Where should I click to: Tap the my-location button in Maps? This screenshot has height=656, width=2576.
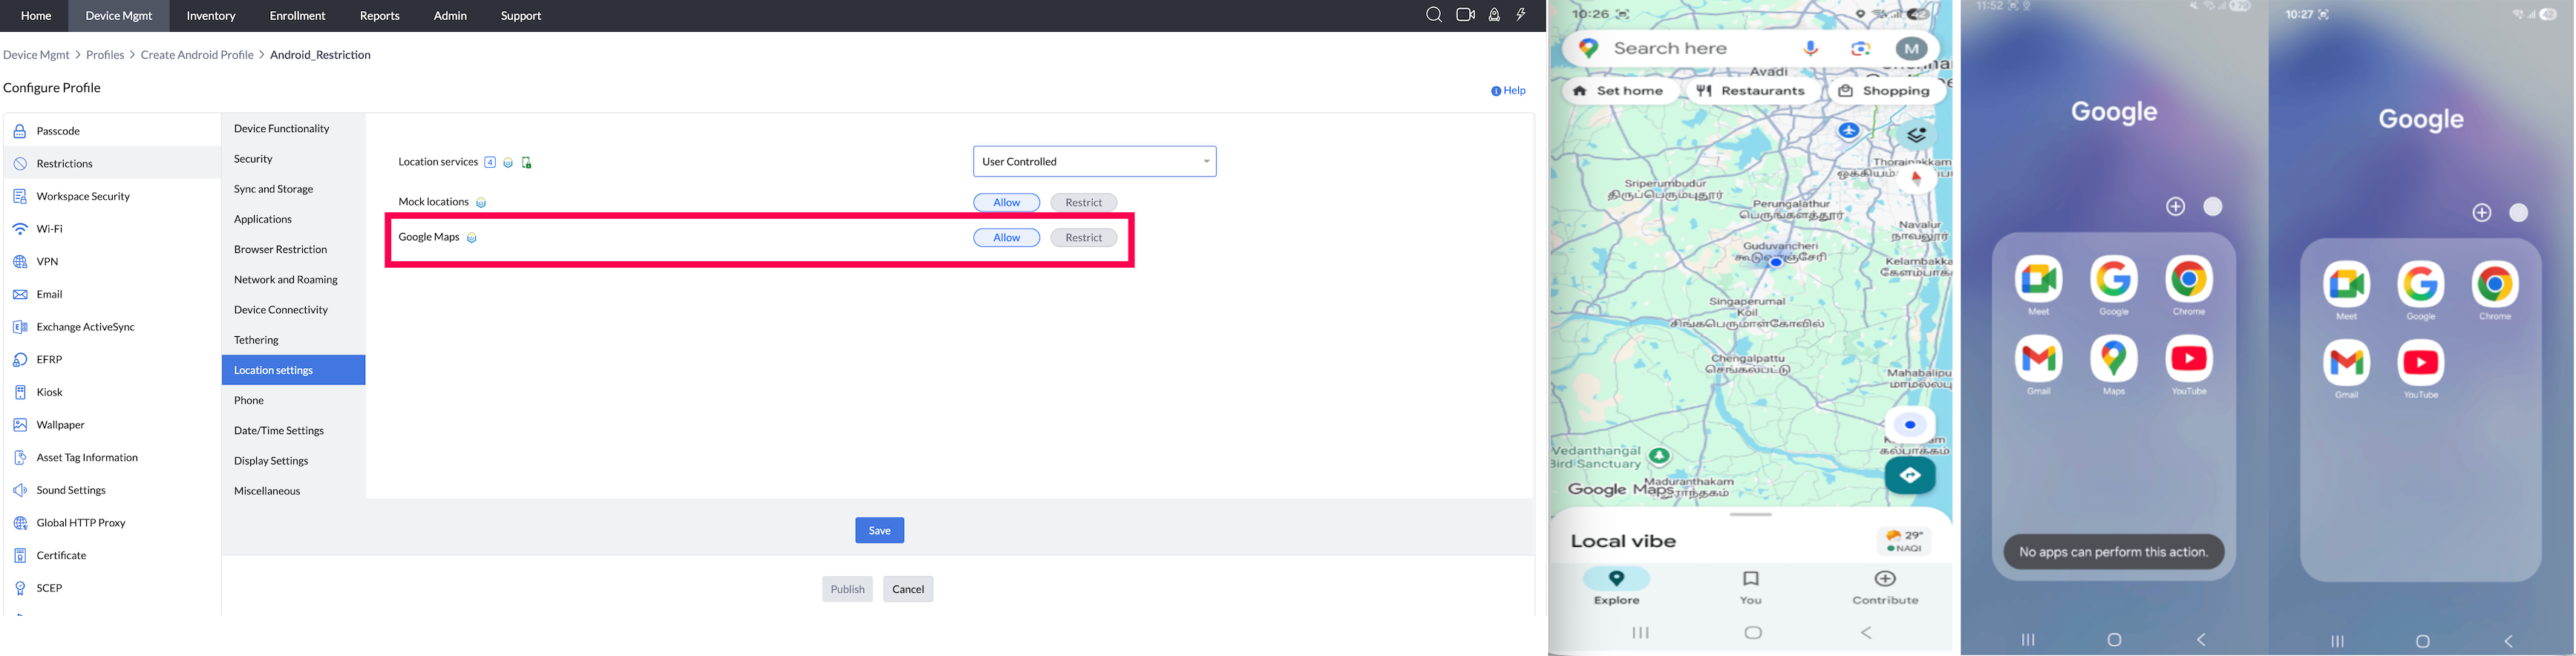(1910, 425)
